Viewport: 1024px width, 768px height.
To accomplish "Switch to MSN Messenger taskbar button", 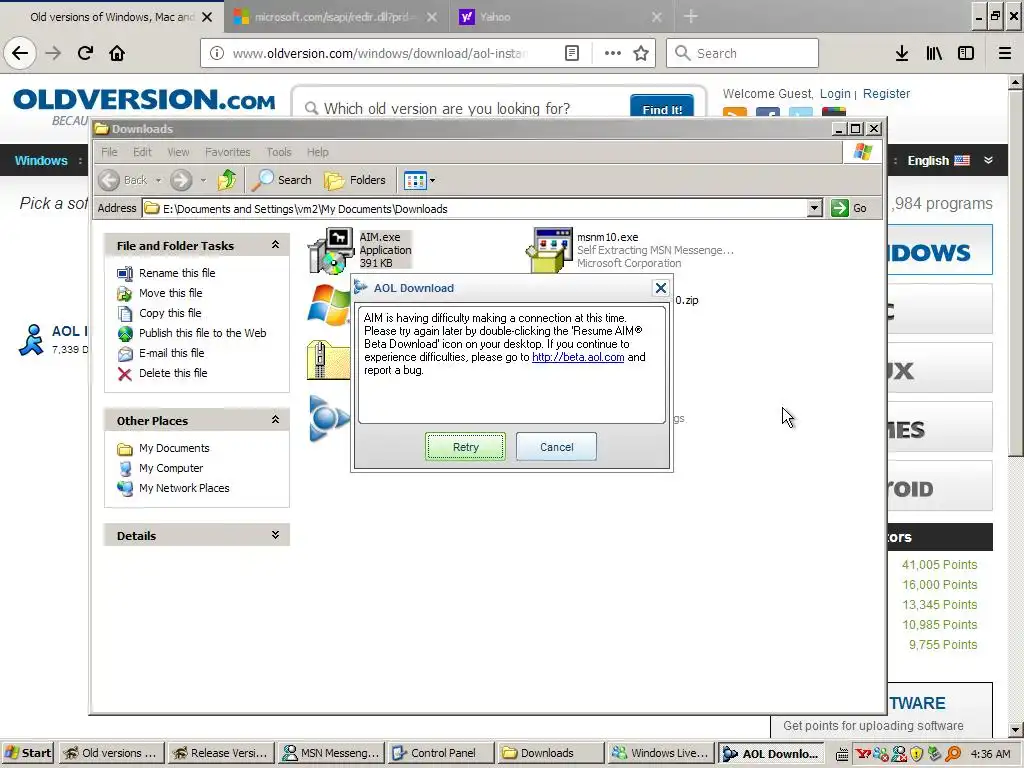I will pos(330,753).
